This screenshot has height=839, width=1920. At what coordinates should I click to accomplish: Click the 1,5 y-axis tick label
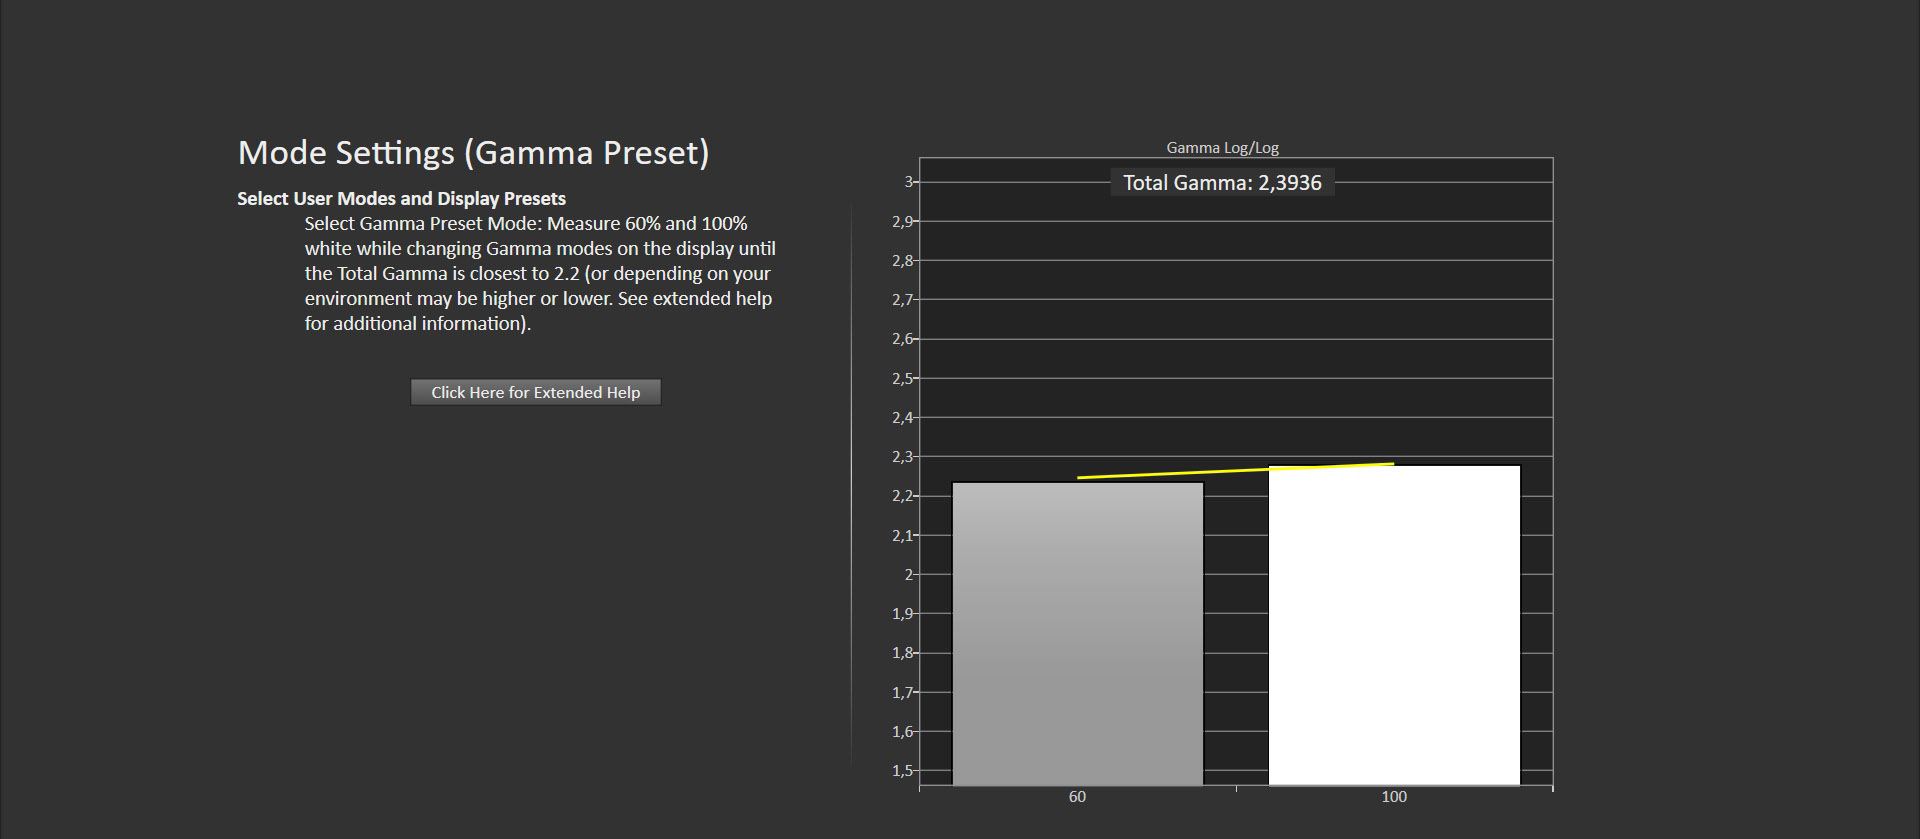pos(902,771)
